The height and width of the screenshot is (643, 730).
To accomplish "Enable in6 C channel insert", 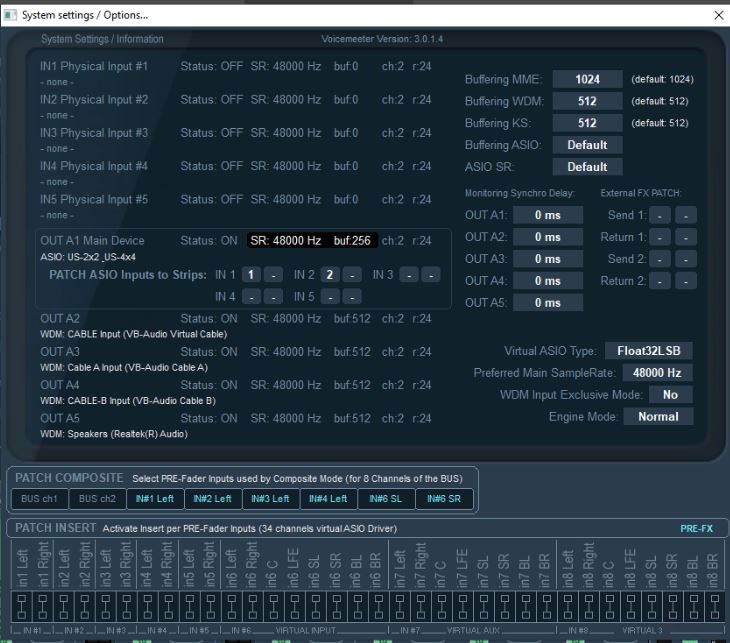I will [x=274, y=606].
